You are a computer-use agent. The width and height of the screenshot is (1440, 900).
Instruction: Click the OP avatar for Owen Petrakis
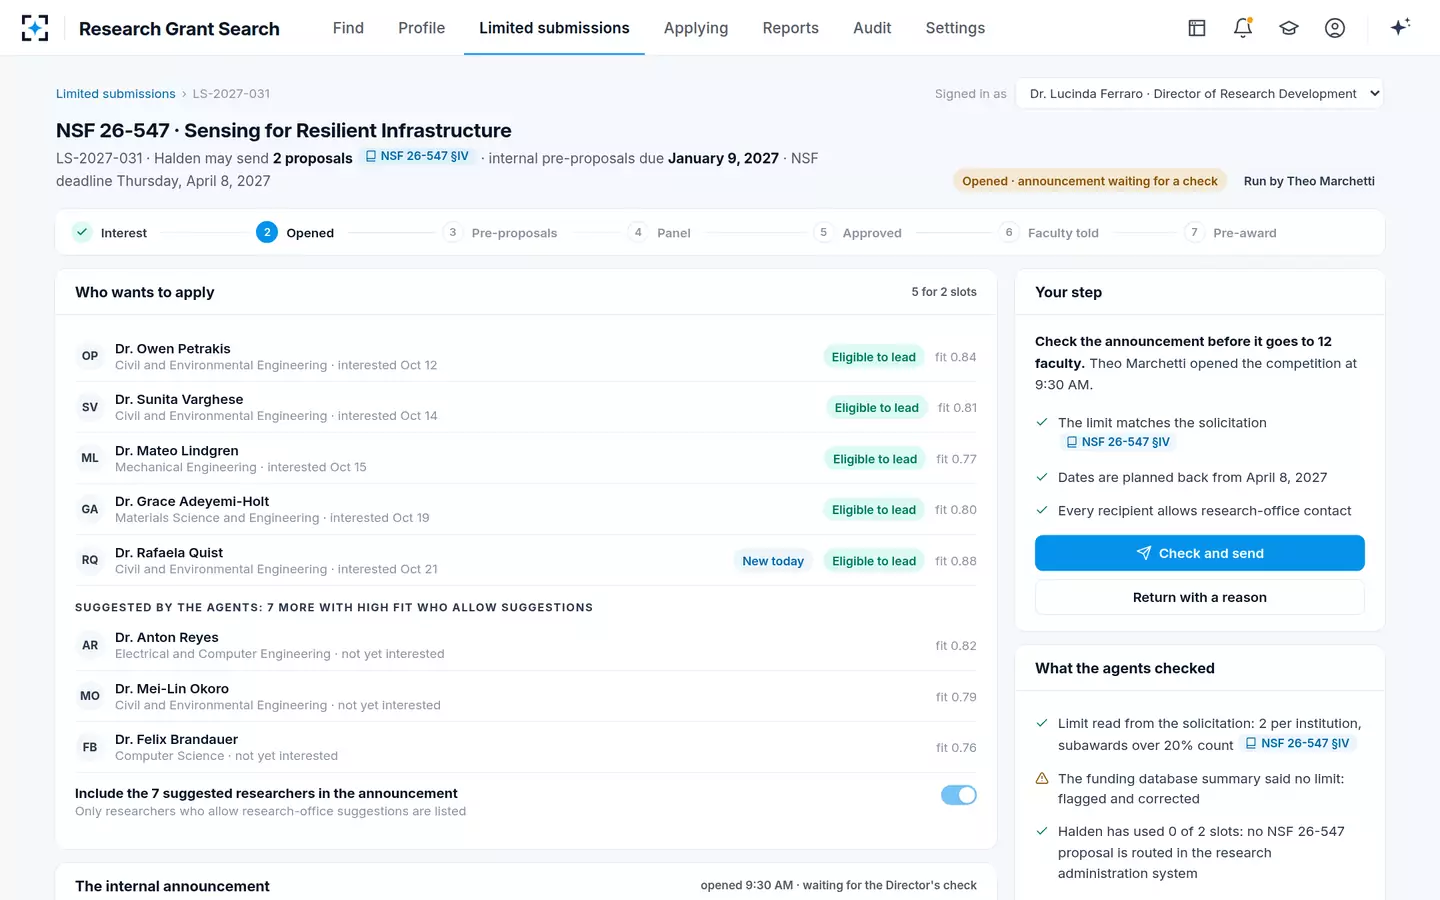[x=90, y=356]
